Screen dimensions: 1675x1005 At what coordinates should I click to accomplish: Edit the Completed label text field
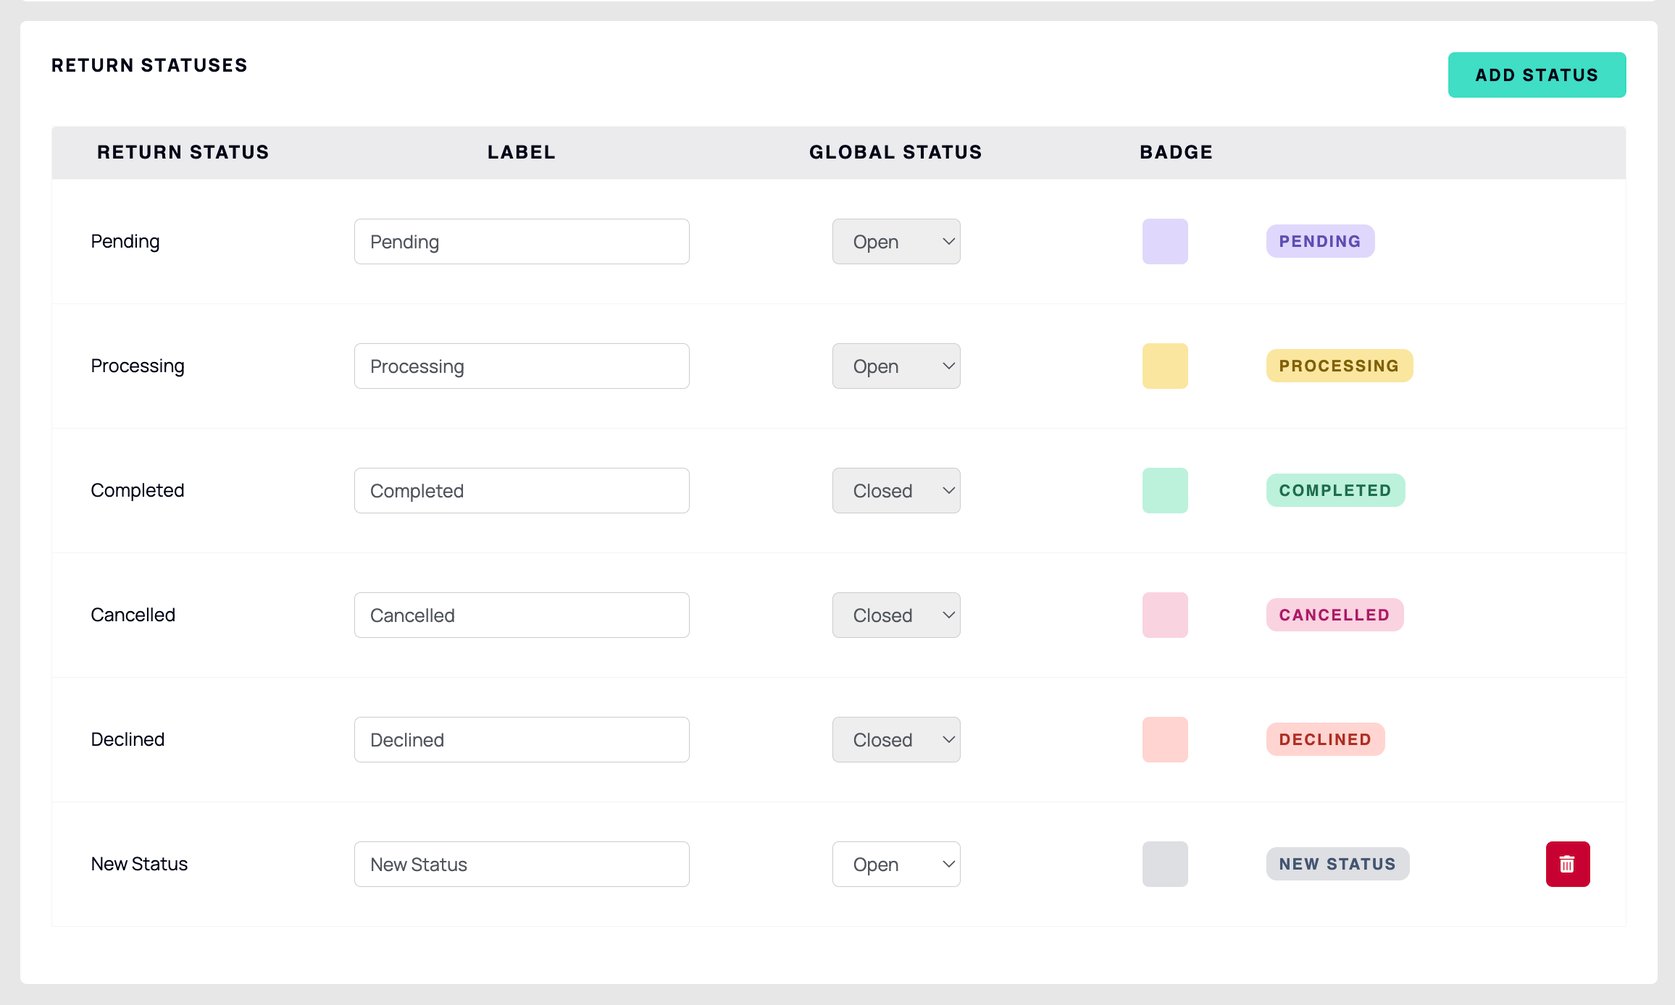coord(521,491)
